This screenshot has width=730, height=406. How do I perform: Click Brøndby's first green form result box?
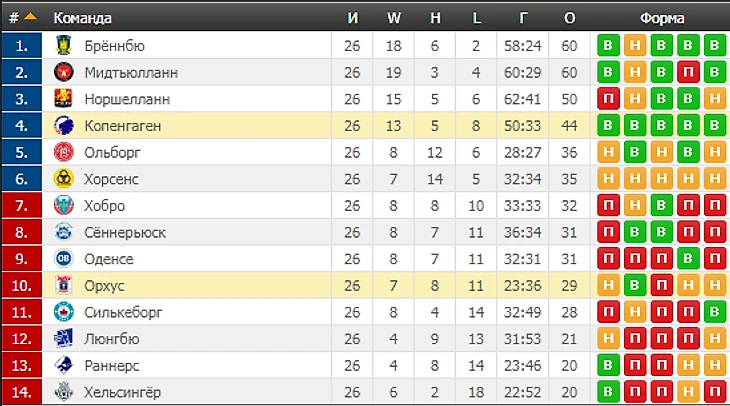tap(607, 46)
